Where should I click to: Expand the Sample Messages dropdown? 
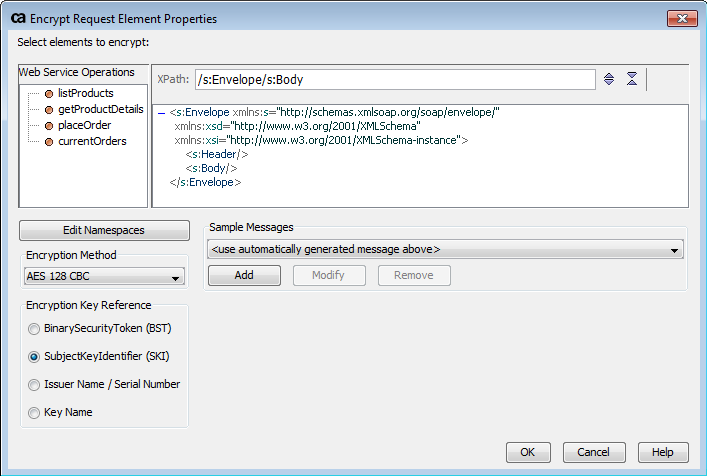tap(445, 249)
